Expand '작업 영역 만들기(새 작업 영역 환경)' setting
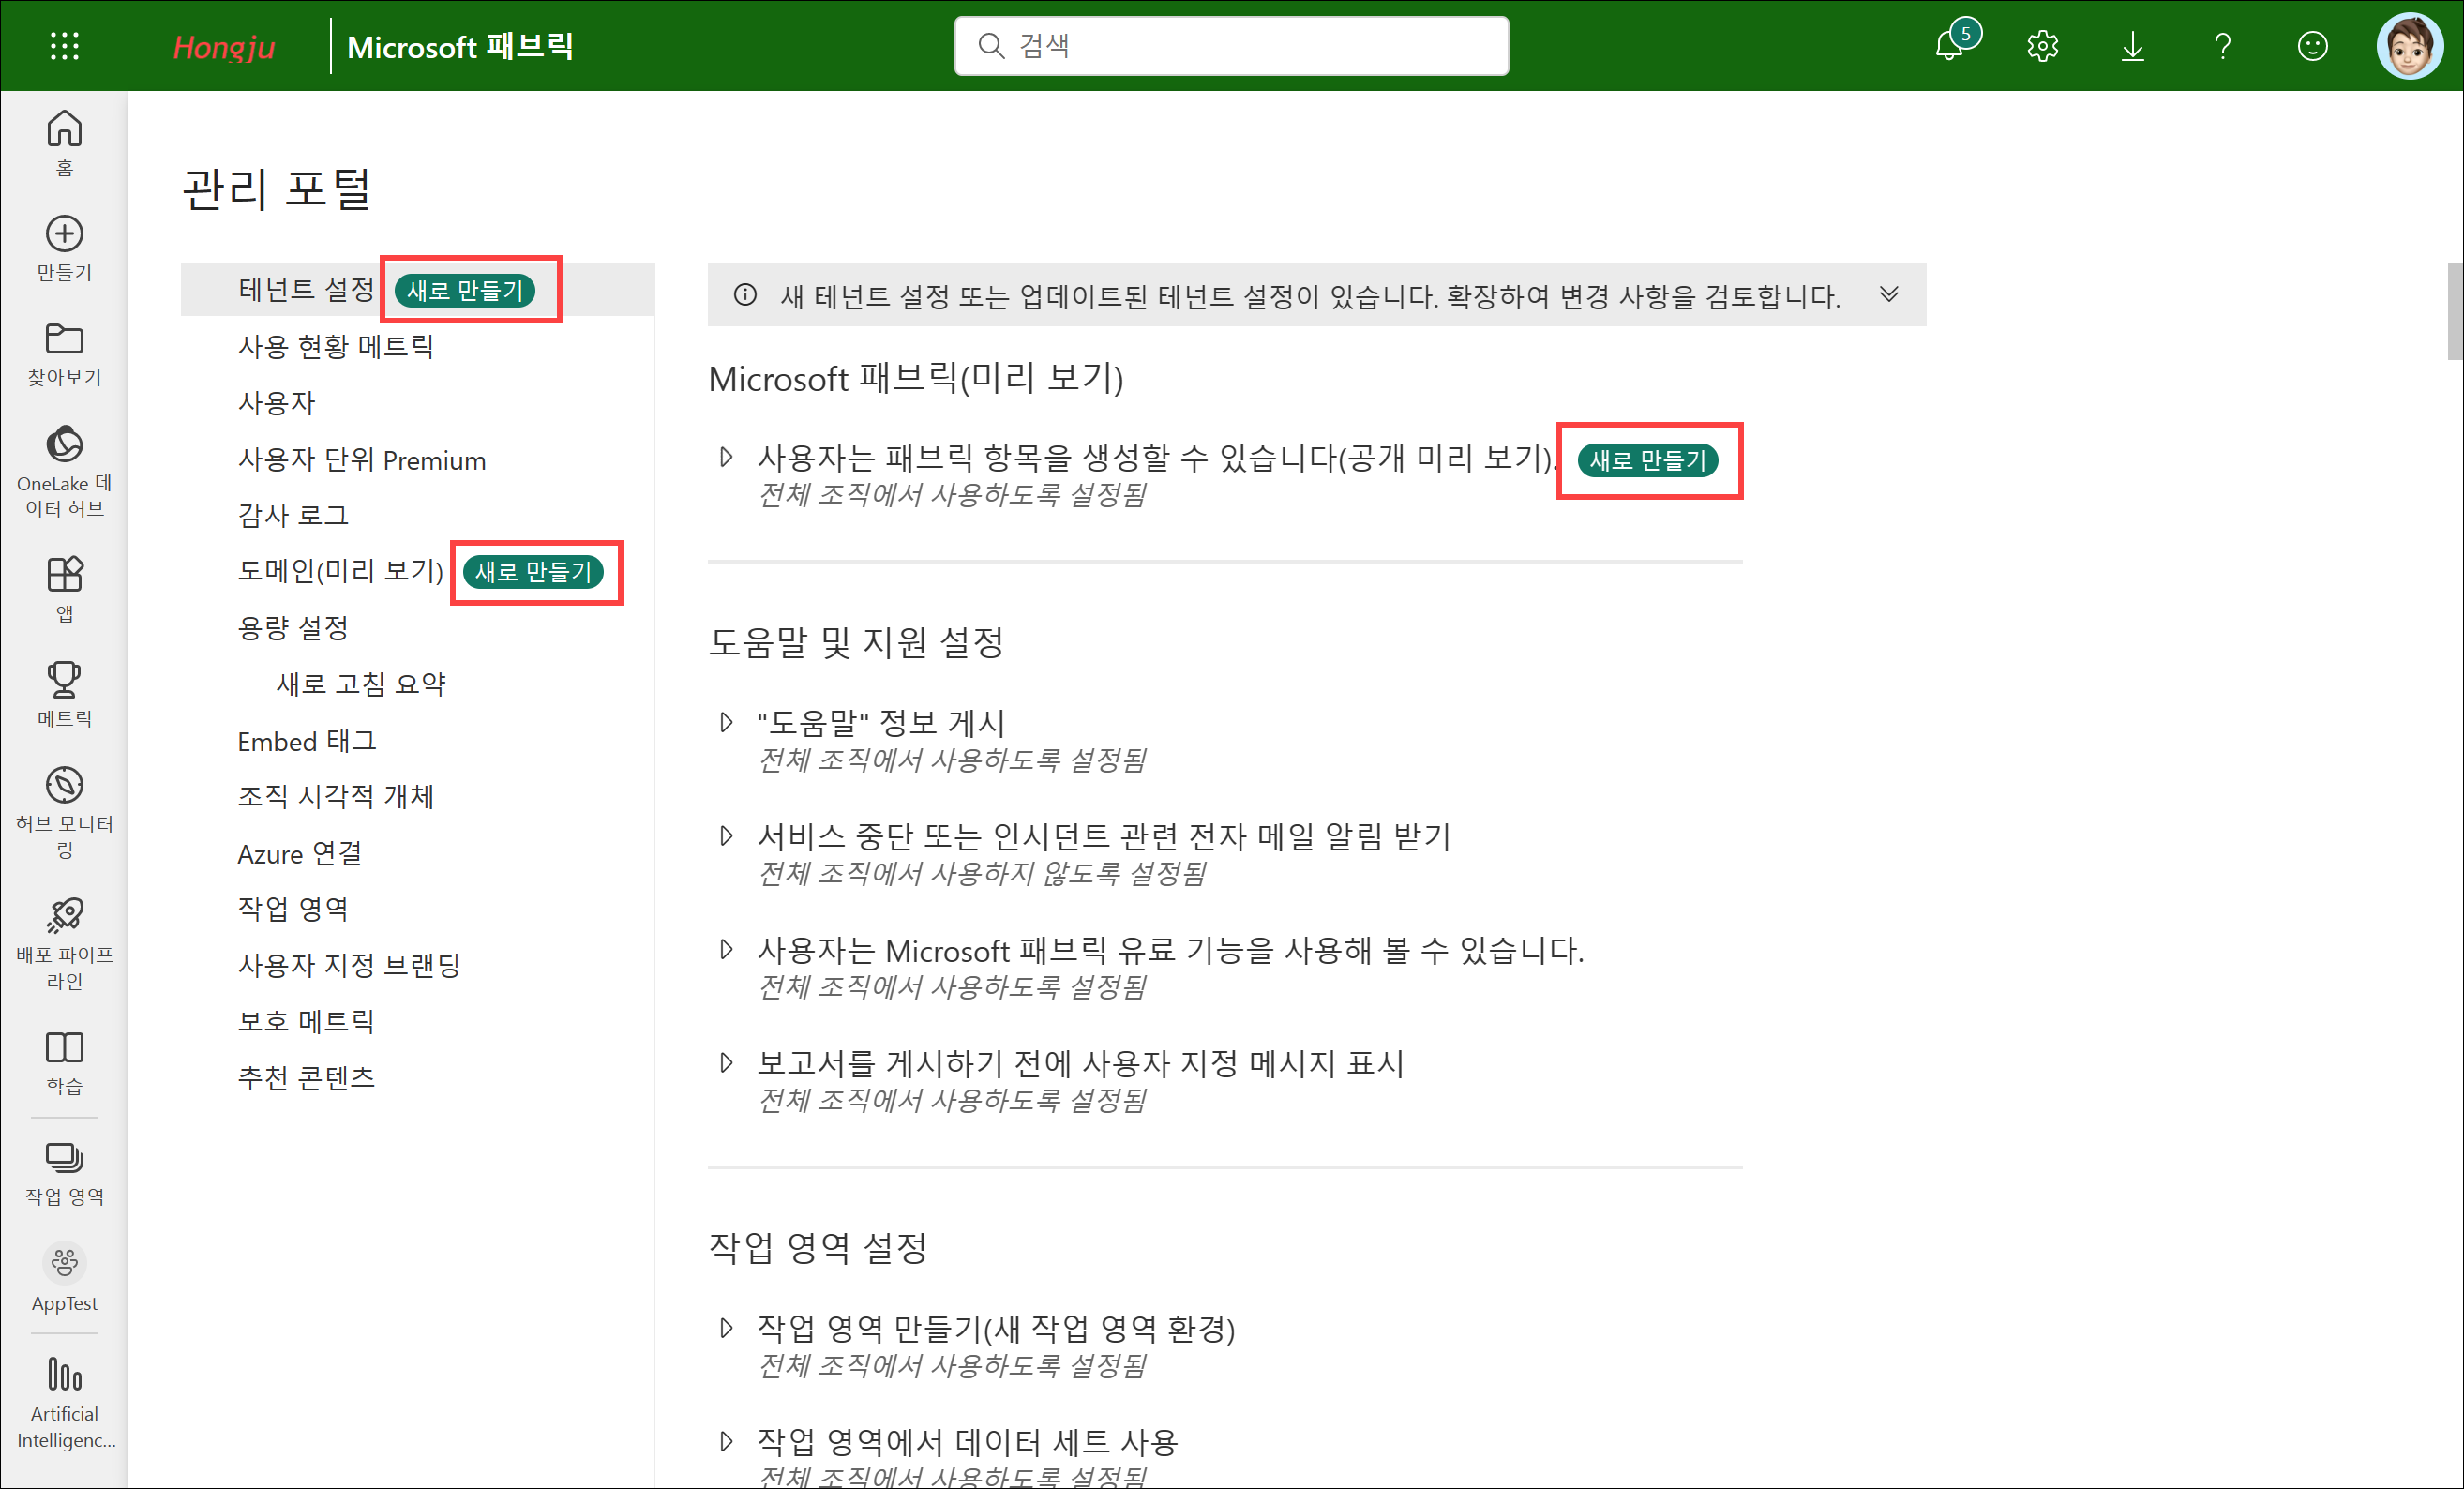The height and width of the screenshot is (1489, 2464). (x=726, y=1327)
